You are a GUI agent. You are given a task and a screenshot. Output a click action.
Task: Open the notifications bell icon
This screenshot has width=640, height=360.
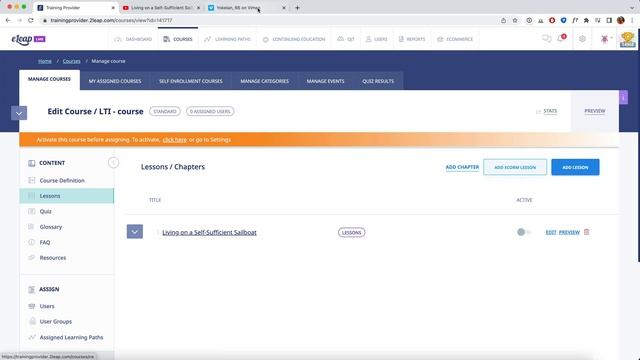(561, 39)
